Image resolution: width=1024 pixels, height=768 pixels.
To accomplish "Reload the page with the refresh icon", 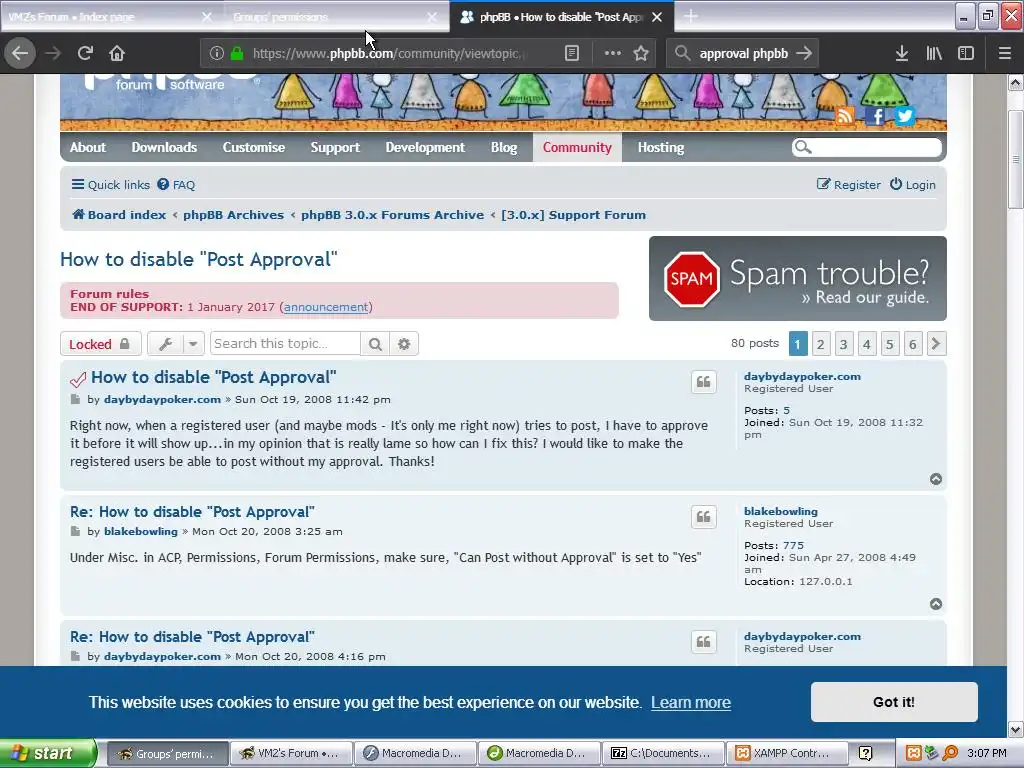I will (85, 53).
